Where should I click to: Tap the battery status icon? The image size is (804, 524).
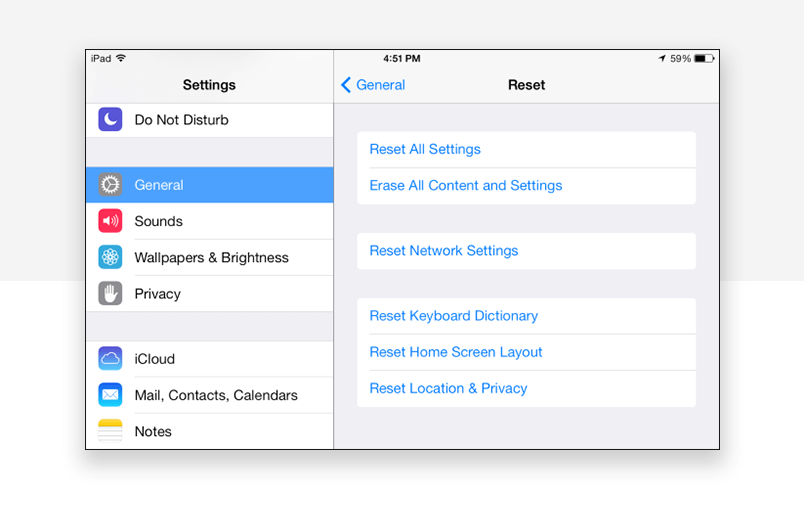point(704,58)
